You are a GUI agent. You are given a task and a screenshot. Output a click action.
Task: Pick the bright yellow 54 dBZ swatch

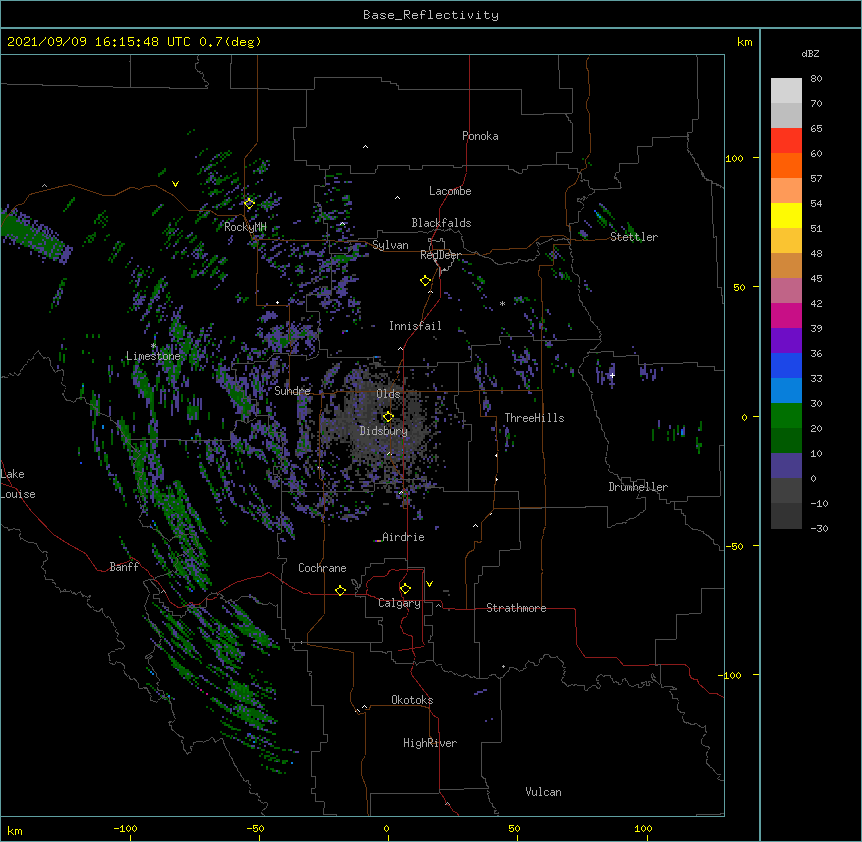786,215
